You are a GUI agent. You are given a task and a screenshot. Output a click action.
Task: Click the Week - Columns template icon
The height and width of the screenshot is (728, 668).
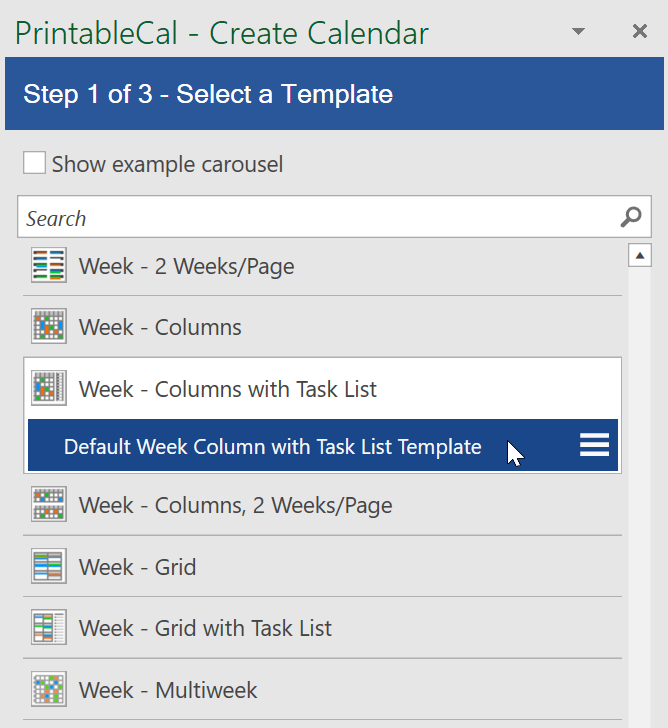click(49, 326)
